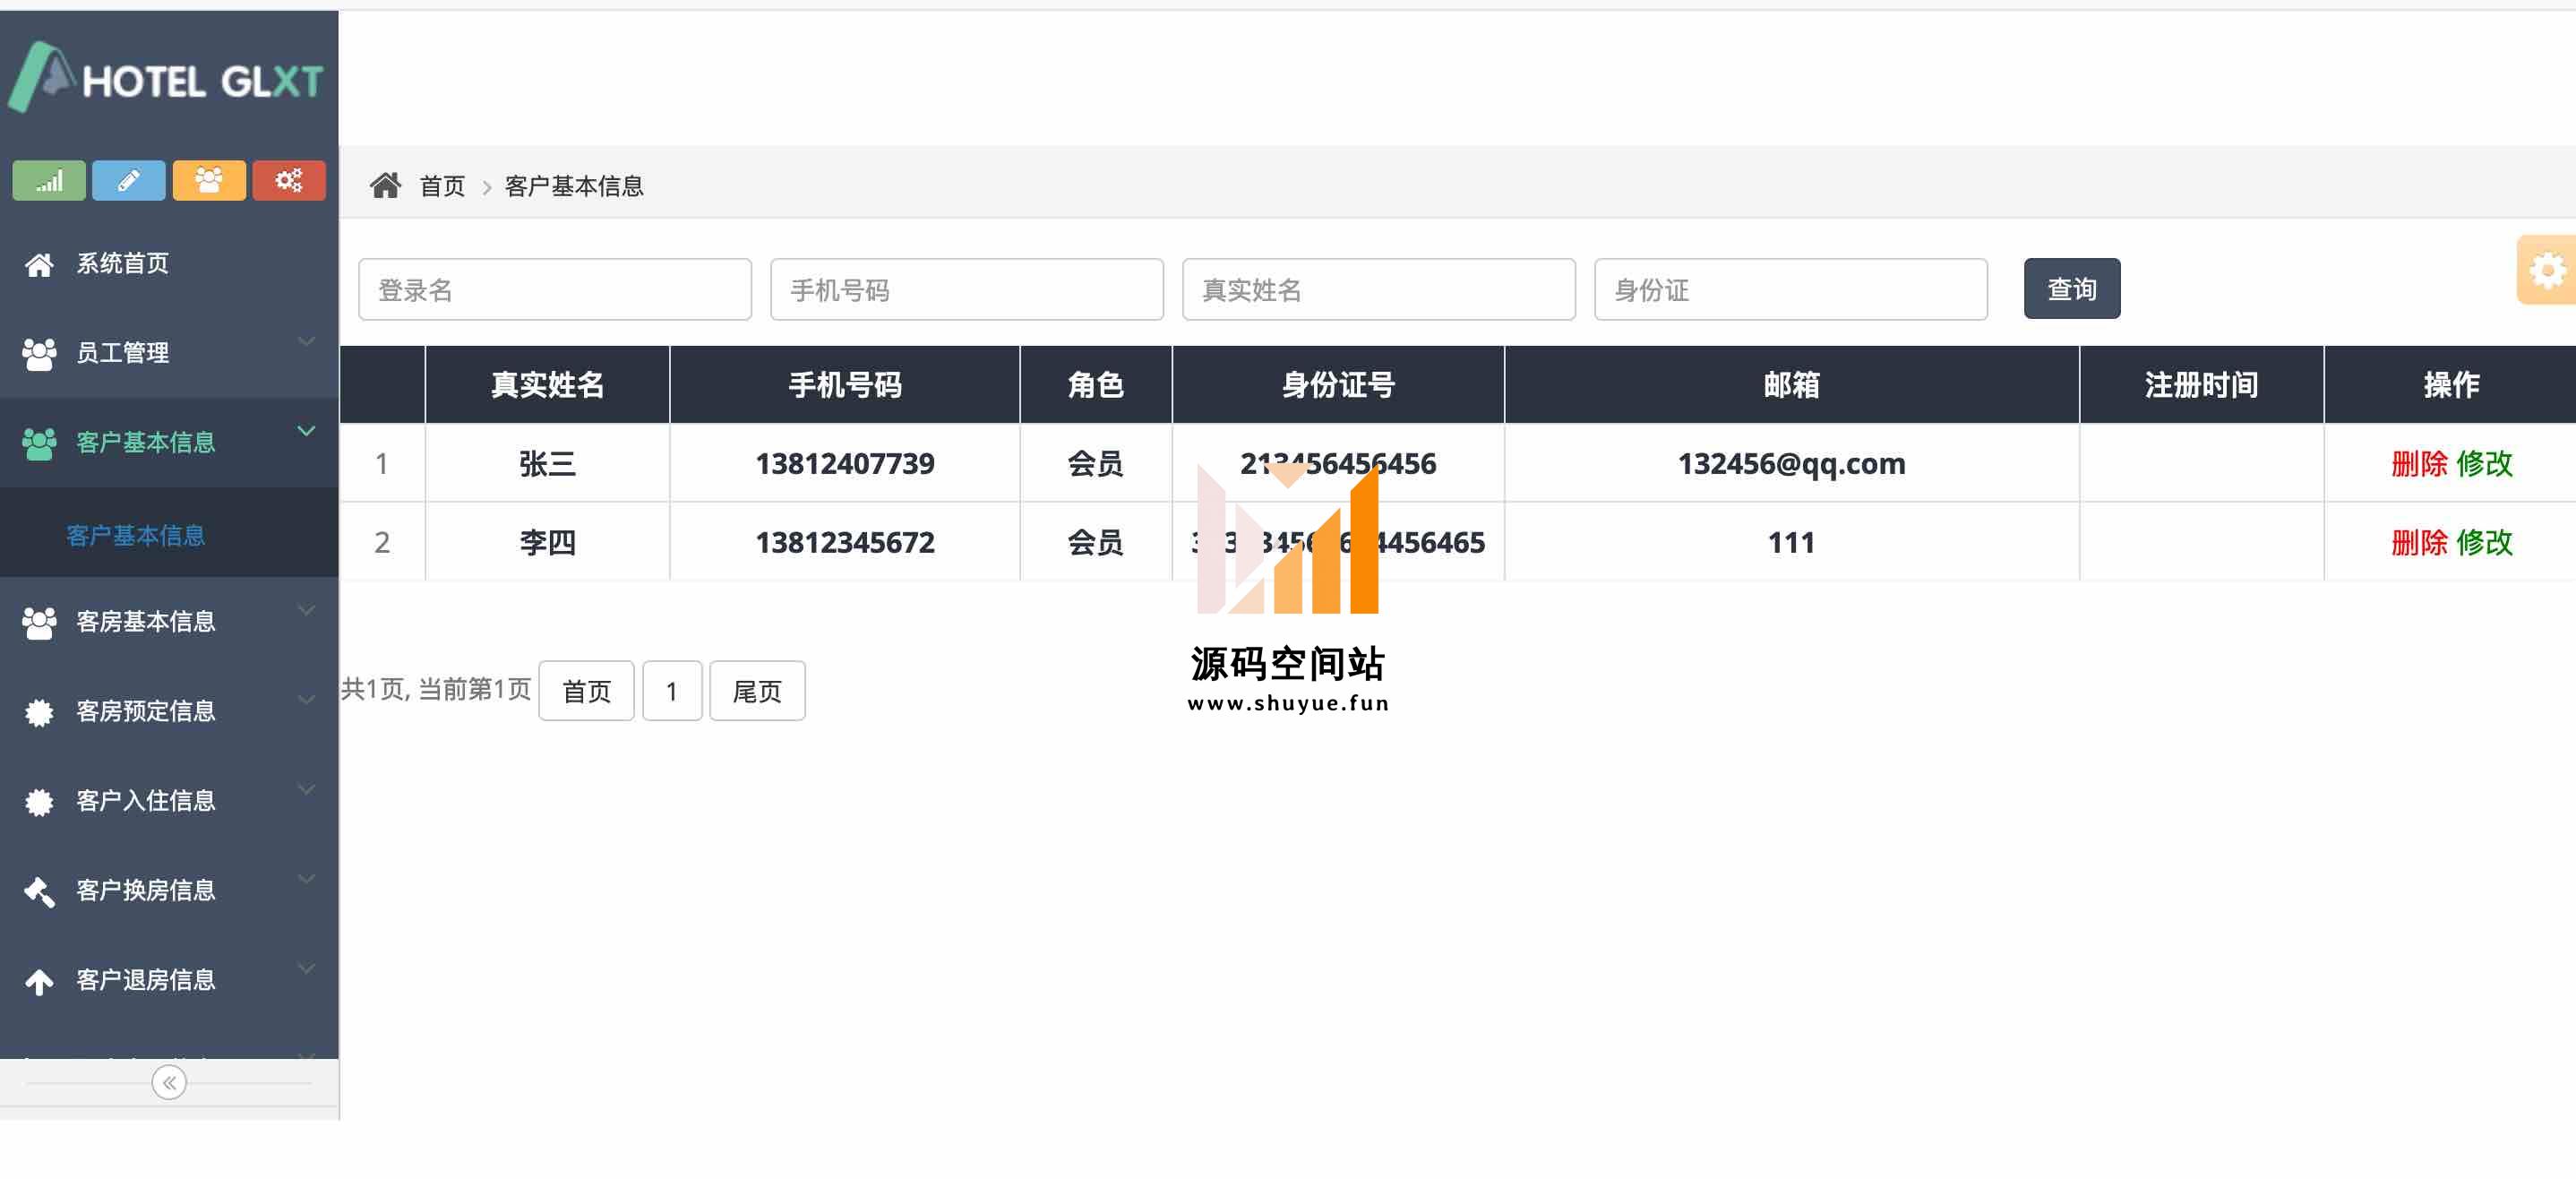
Task: Click the 查询 search button
Action: [x=2071, y=289]
